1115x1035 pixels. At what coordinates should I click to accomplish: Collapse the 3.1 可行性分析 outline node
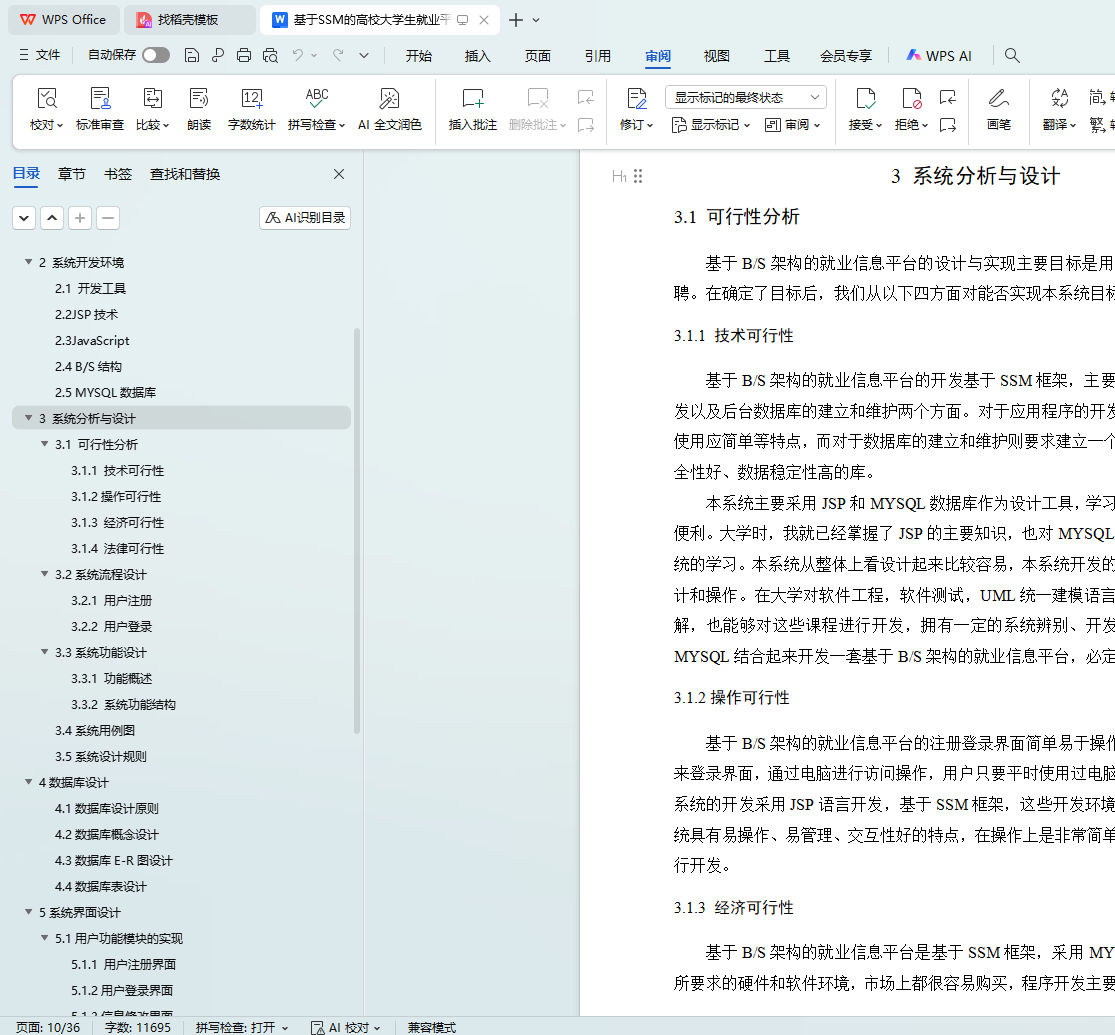(45, 444)
